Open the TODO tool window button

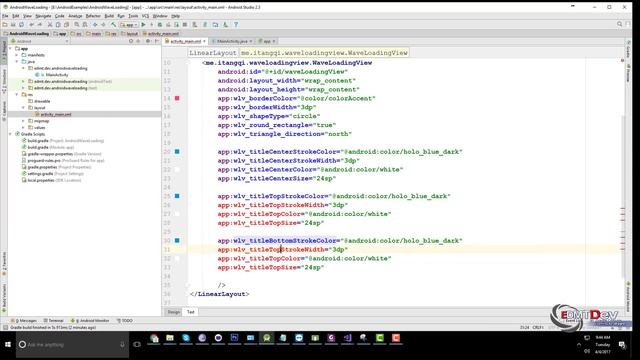coord(125,321)
